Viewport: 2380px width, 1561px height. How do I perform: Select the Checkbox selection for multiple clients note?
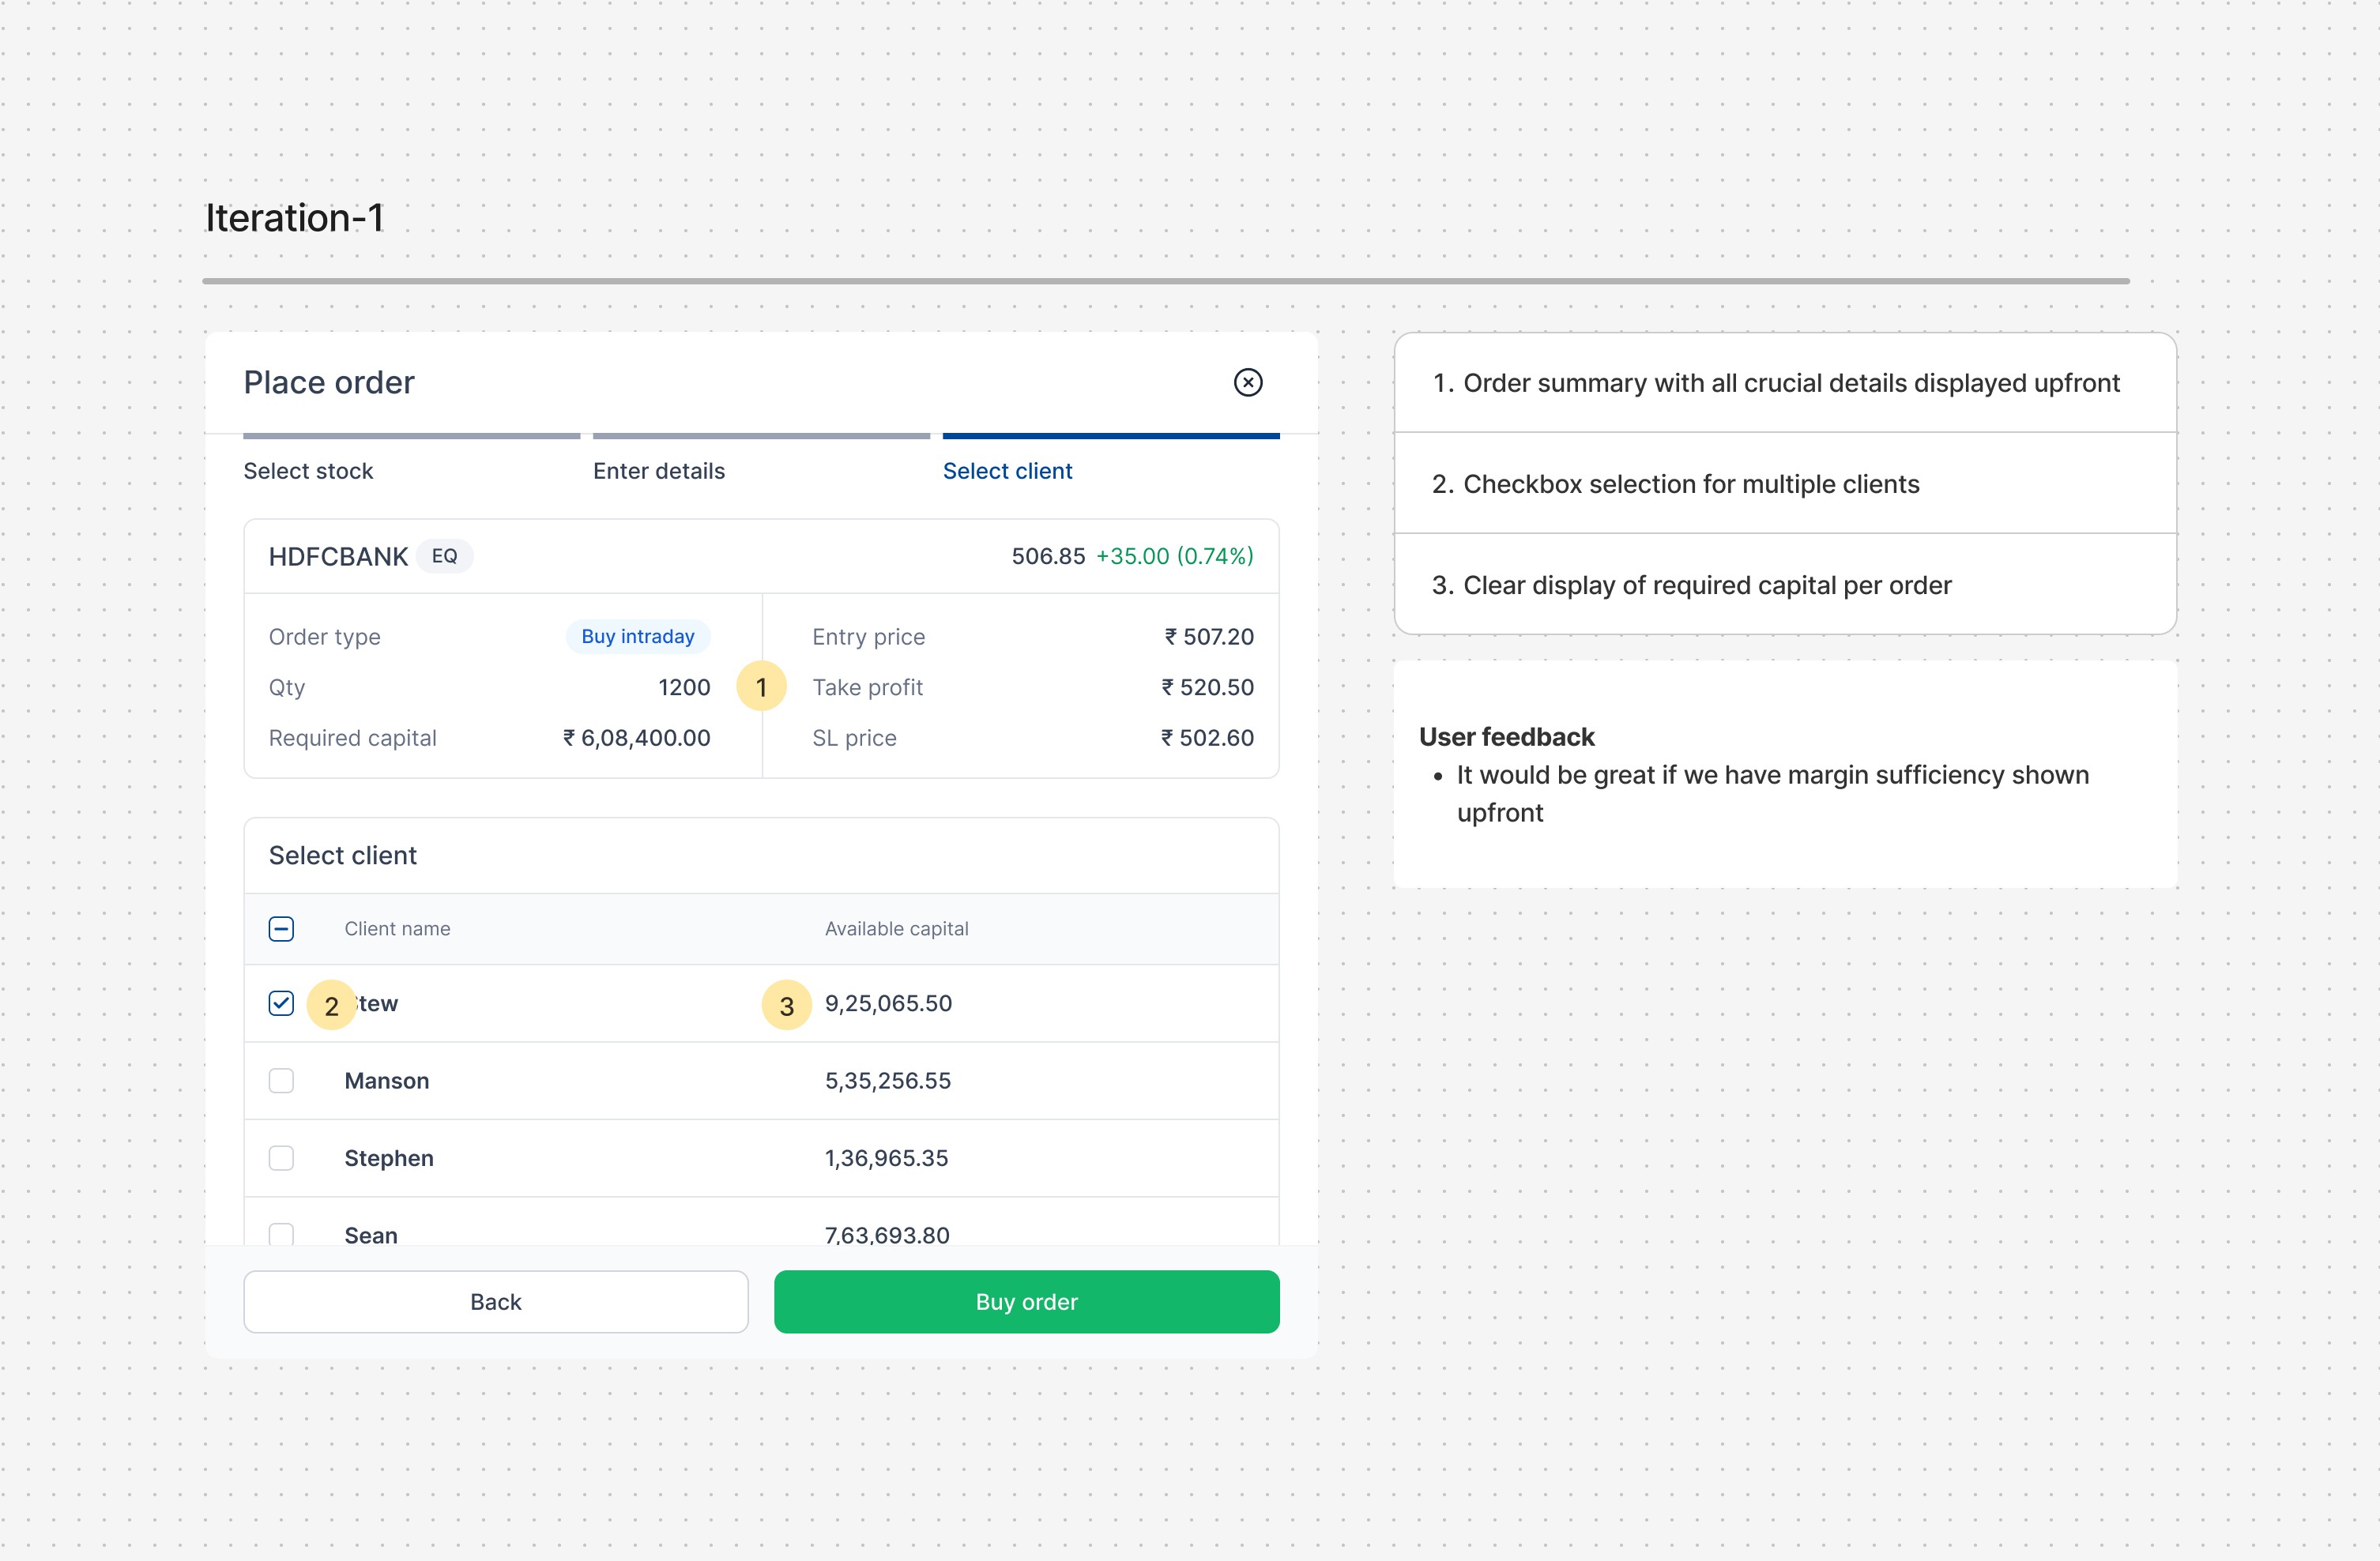pyautogui.click(x=1690, y=484)
